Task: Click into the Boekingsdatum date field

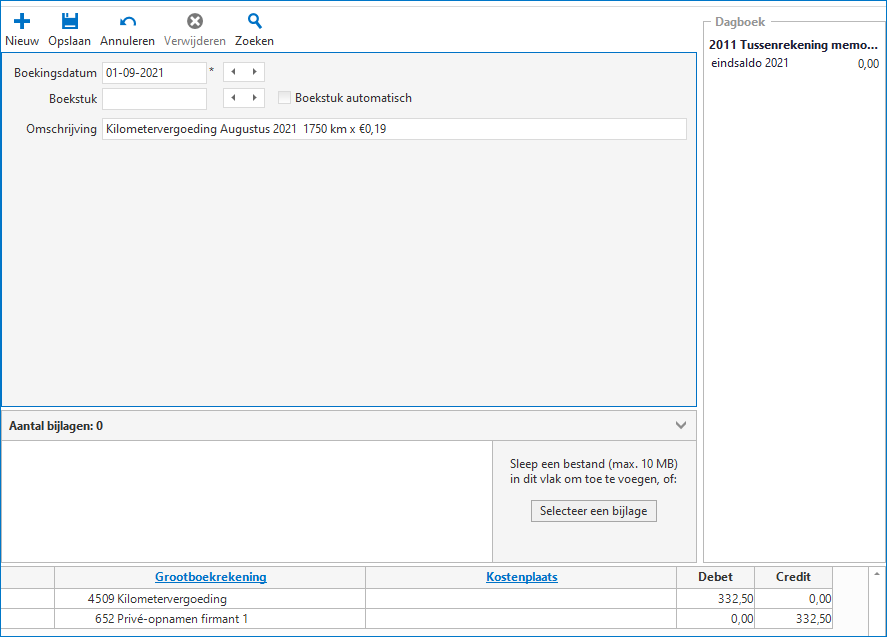Action: (x=153, y=72)
